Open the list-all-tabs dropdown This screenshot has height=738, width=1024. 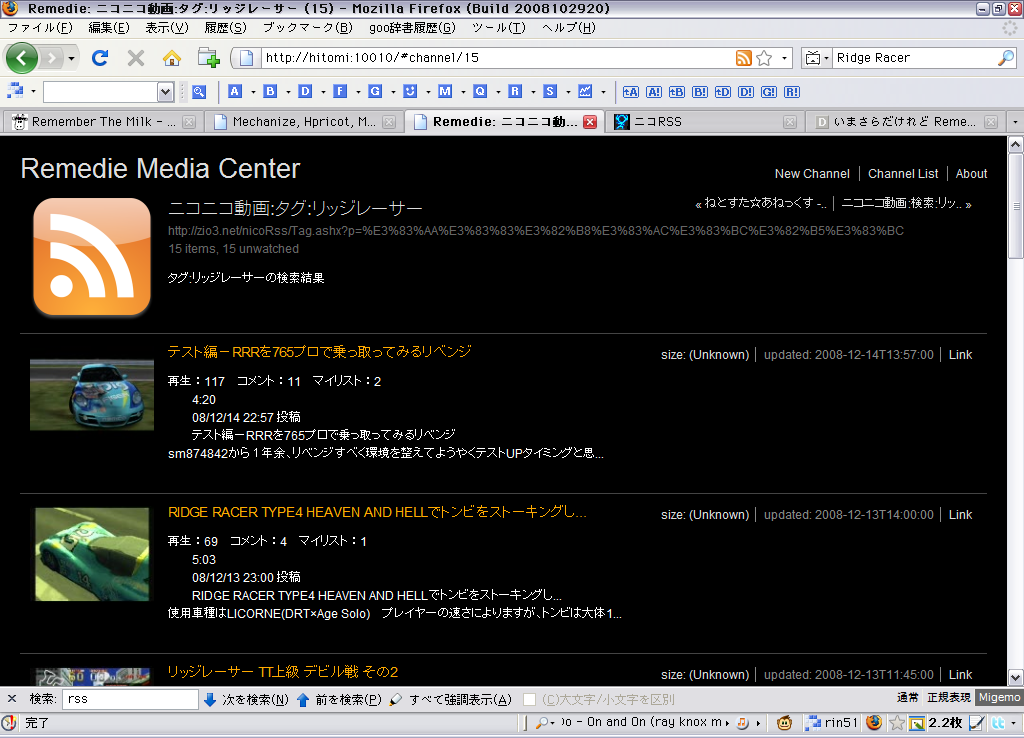[1015, 121]
